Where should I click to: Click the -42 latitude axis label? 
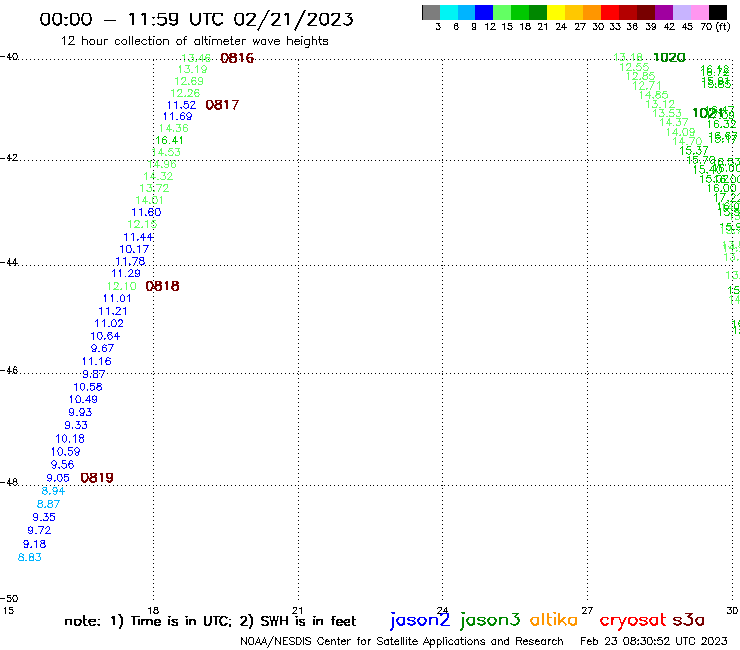pos(9,157)
